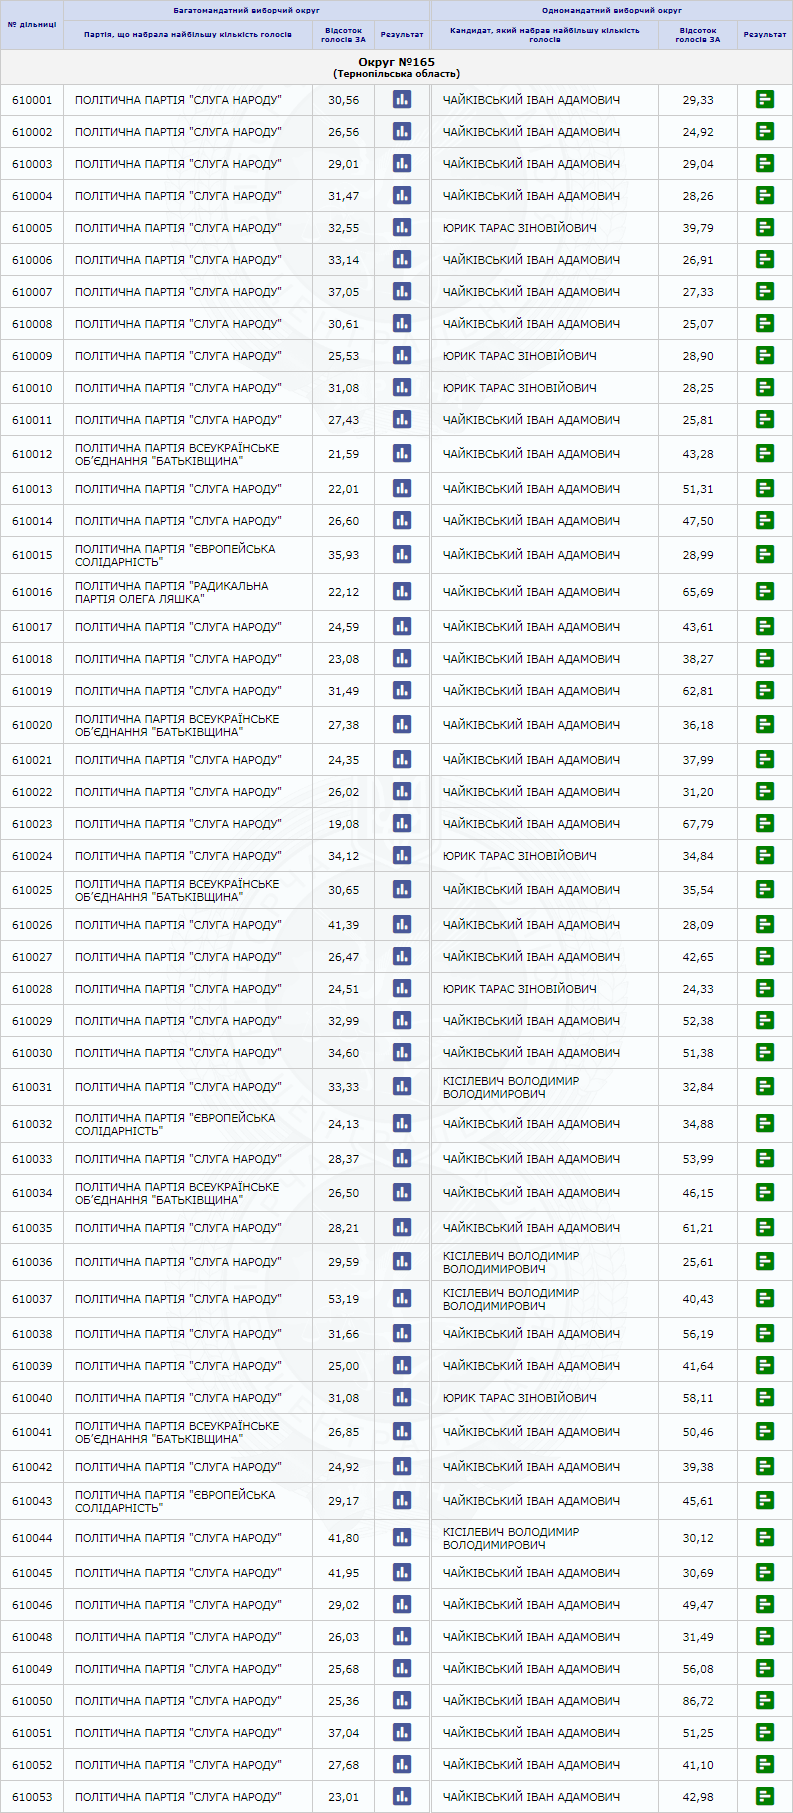Open candidate results icon for precinct 610031
The width and height of the screenshot is (793, 1813).
765,1086
